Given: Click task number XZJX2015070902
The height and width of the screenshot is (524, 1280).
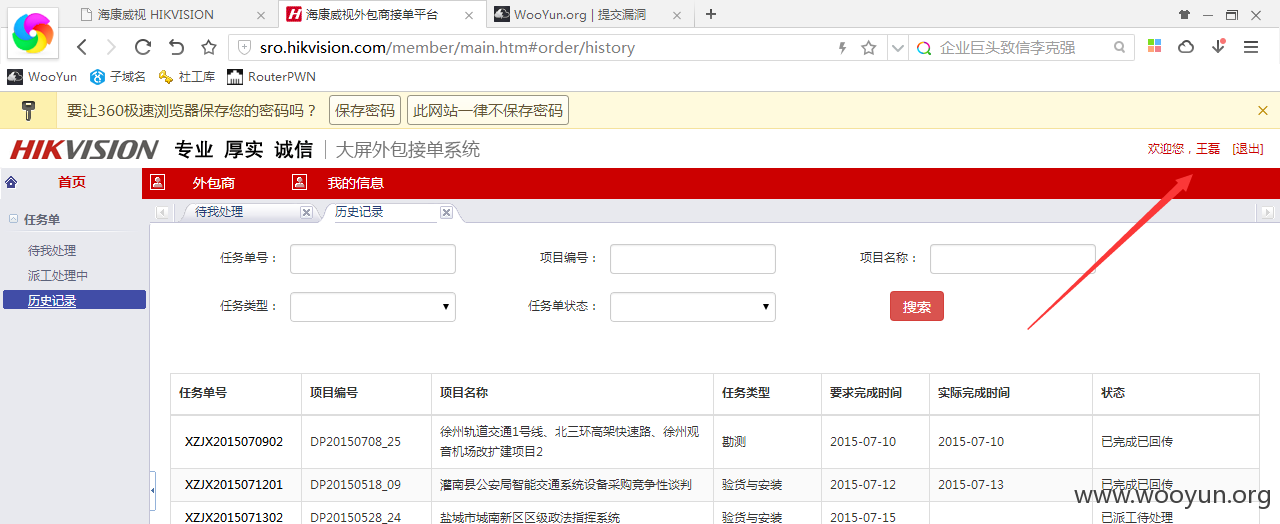Looking at the screenshot, I should click(234, 441).
